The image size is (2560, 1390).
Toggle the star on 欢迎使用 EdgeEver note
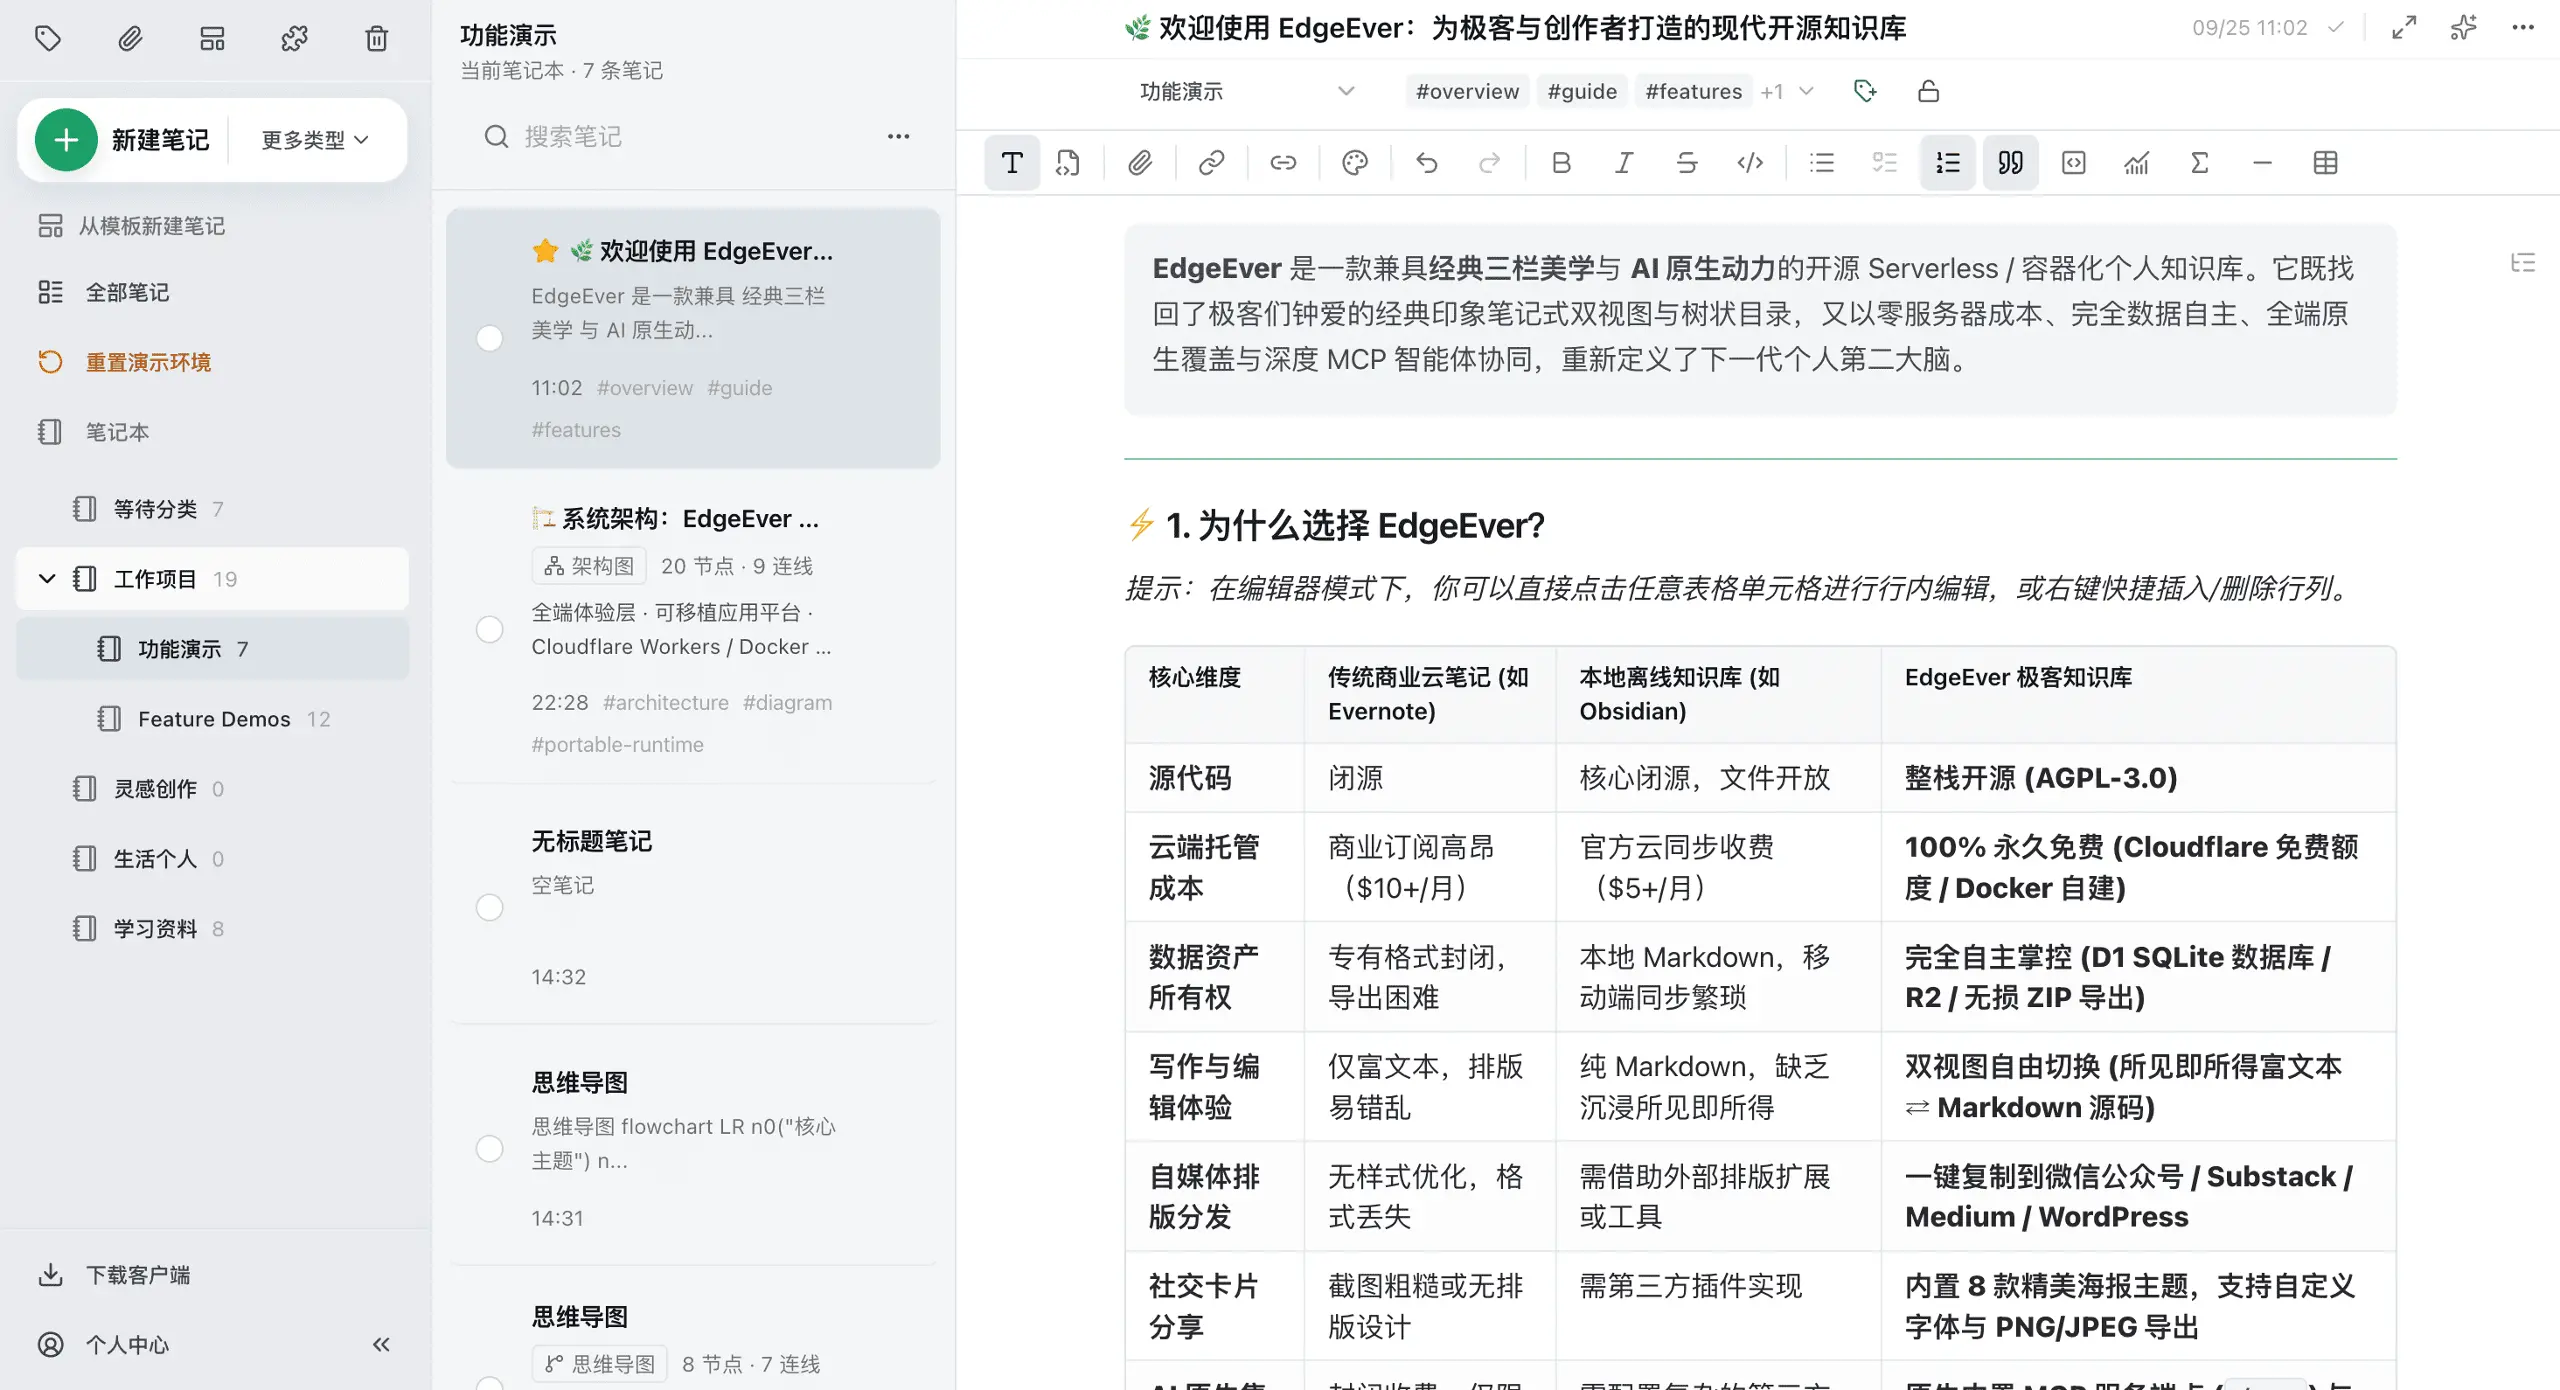pyautogui.click(x=545, y=250)
